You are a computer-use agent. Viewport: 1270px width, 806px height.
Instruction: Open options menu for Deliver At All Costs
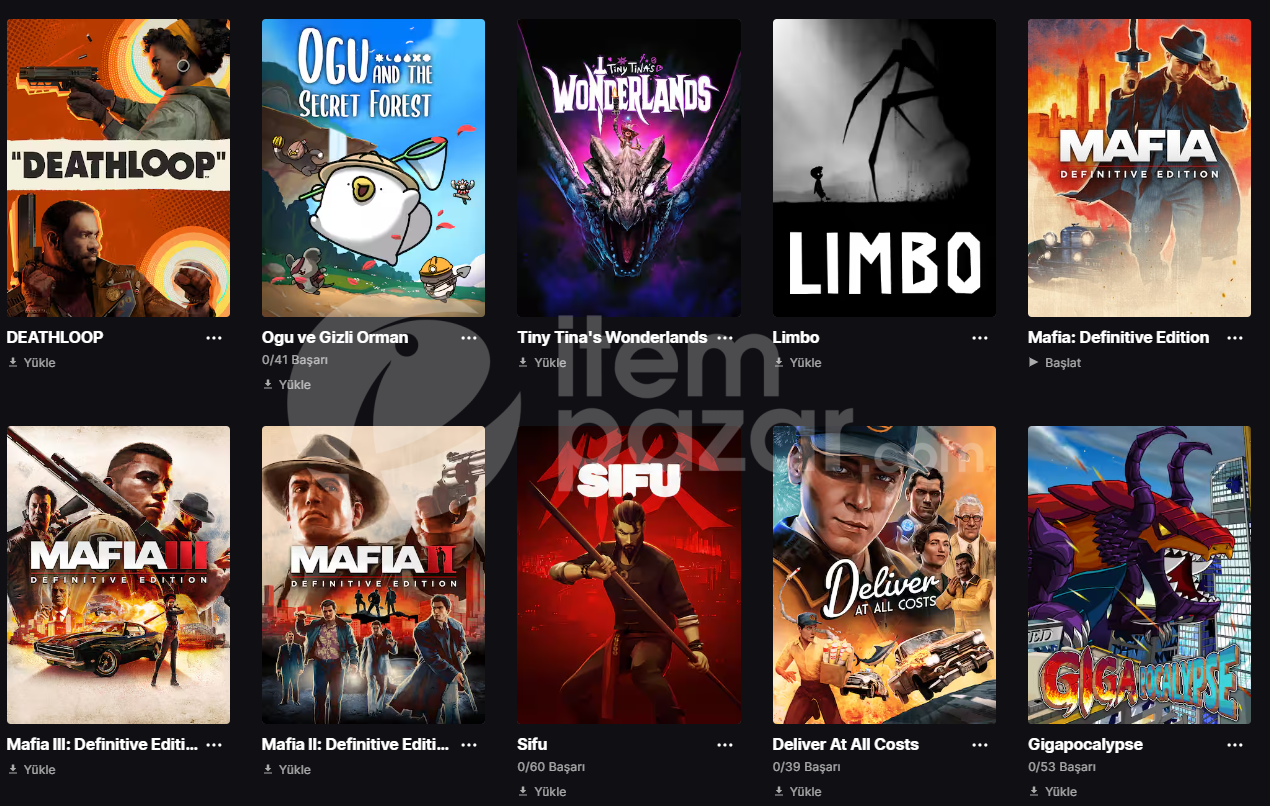click(980, 745)
